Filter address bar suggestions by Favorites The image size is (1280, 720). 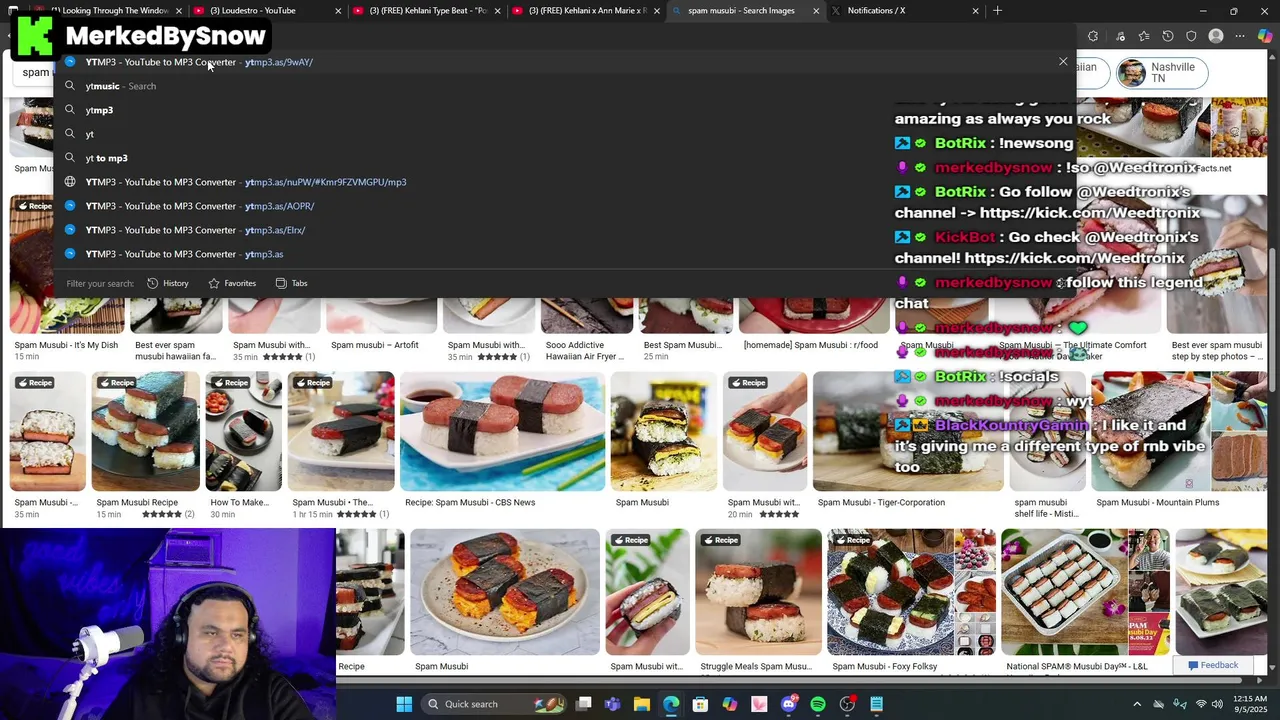tap(232, 283)
